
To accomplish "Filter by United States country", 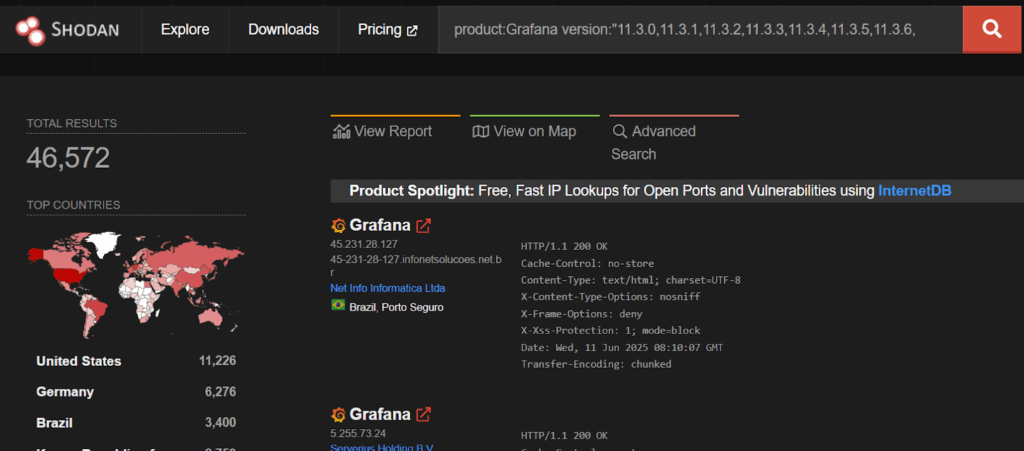I will 78,361.
